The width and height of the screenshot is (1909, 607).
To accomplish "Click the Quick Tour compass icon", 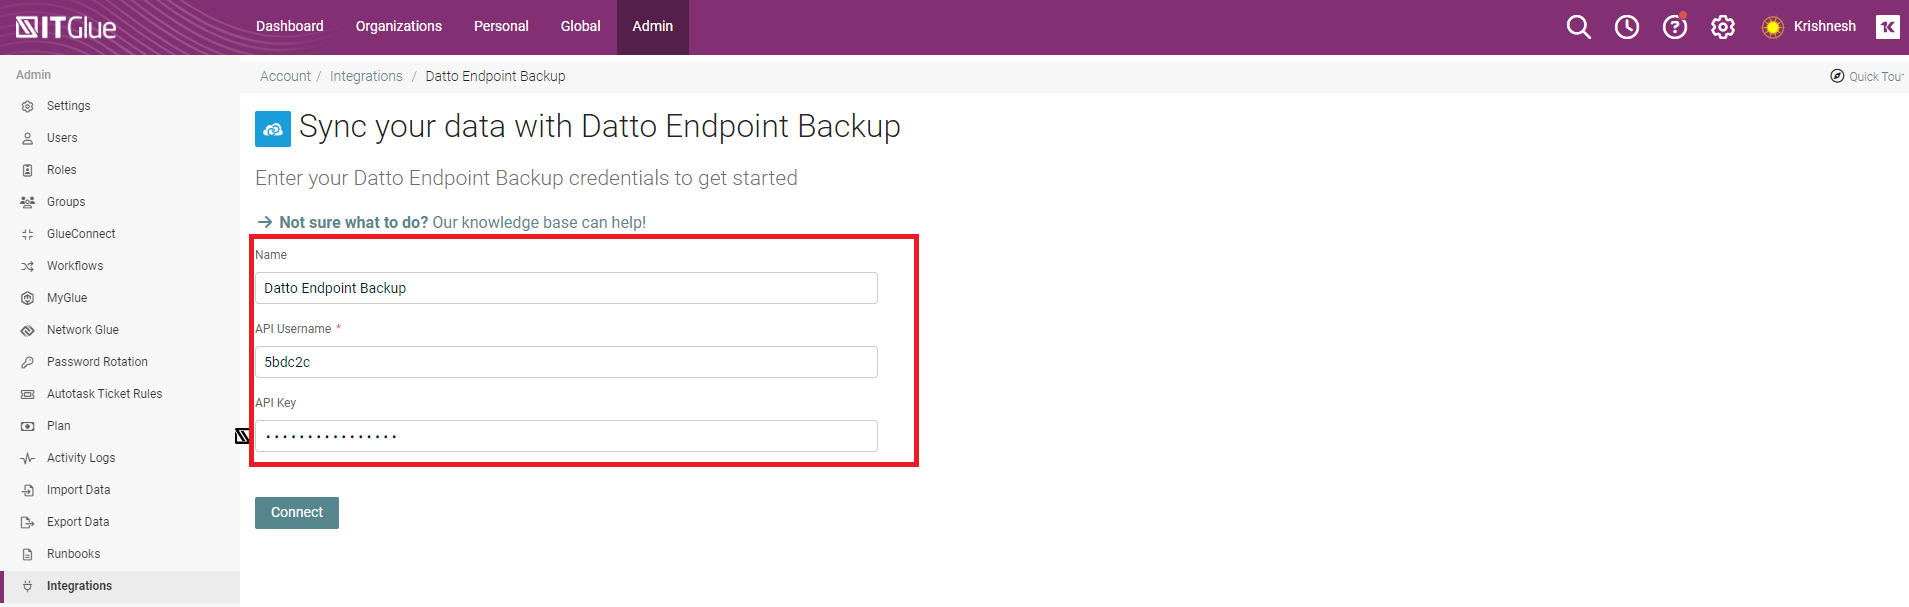I will (x=1837, y=76).
